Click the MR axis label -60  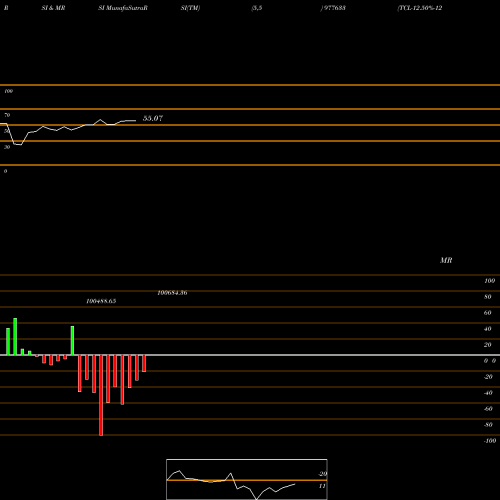coord(488,409)
